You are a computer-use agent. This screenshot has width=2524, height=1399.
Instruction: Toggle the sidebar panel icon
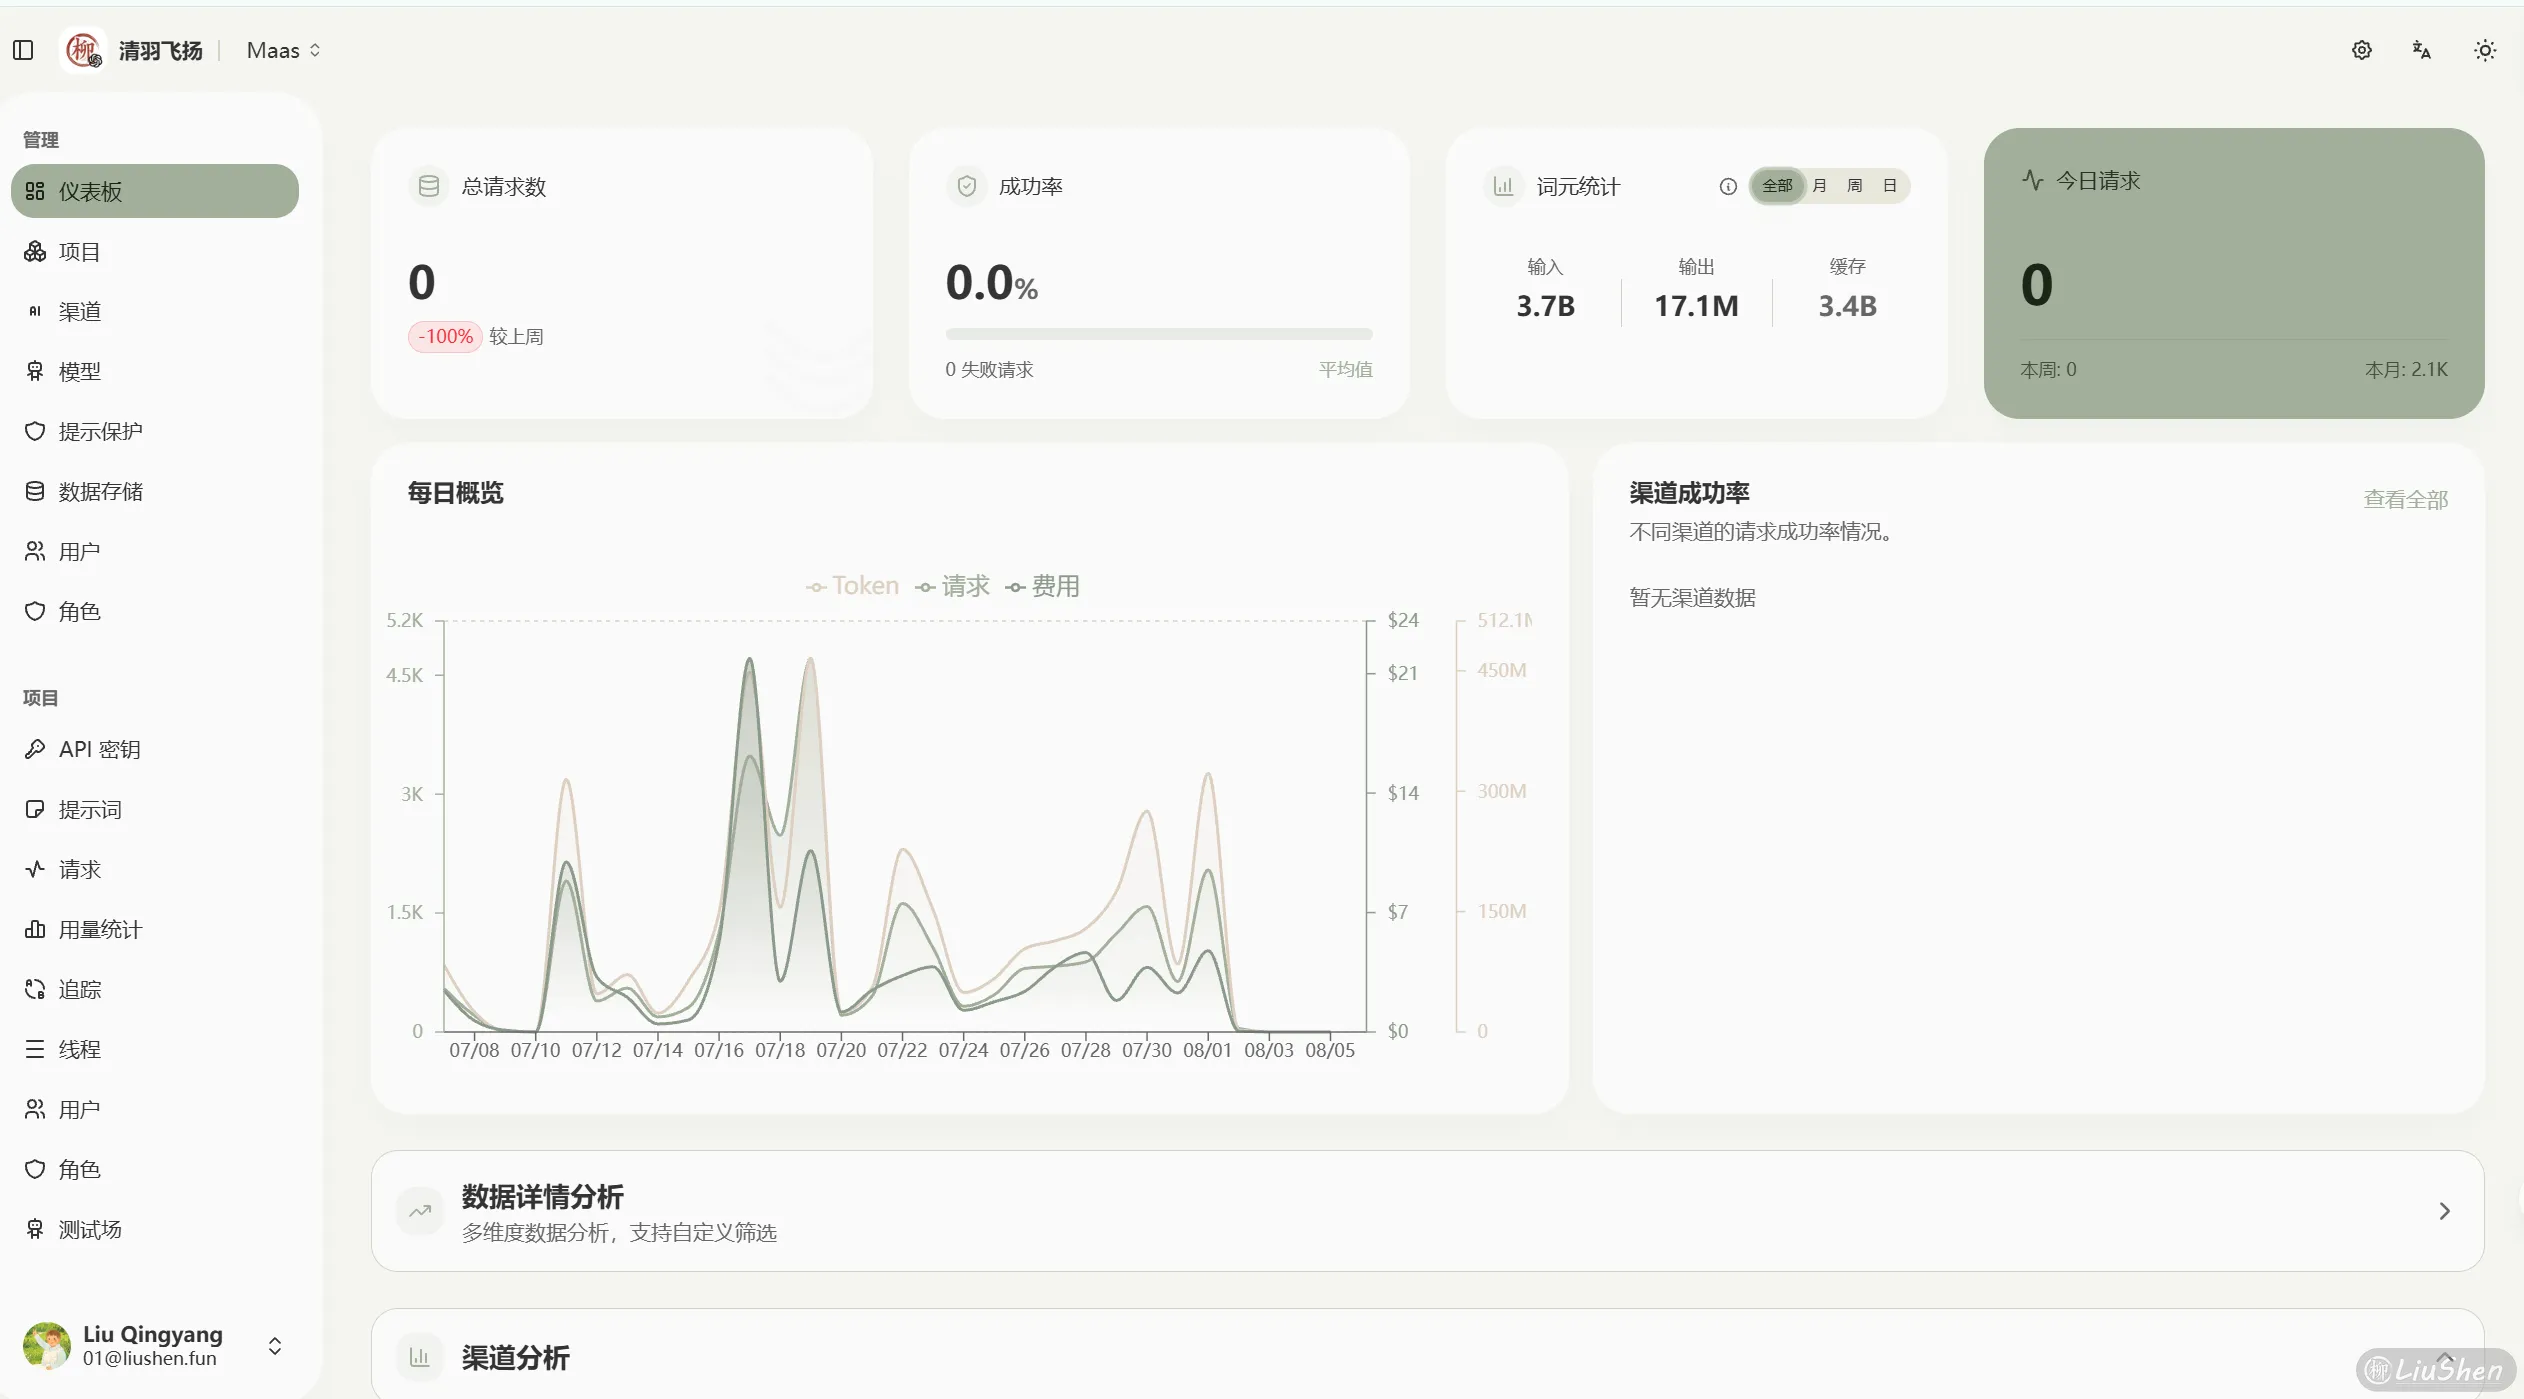pos(23,50)
